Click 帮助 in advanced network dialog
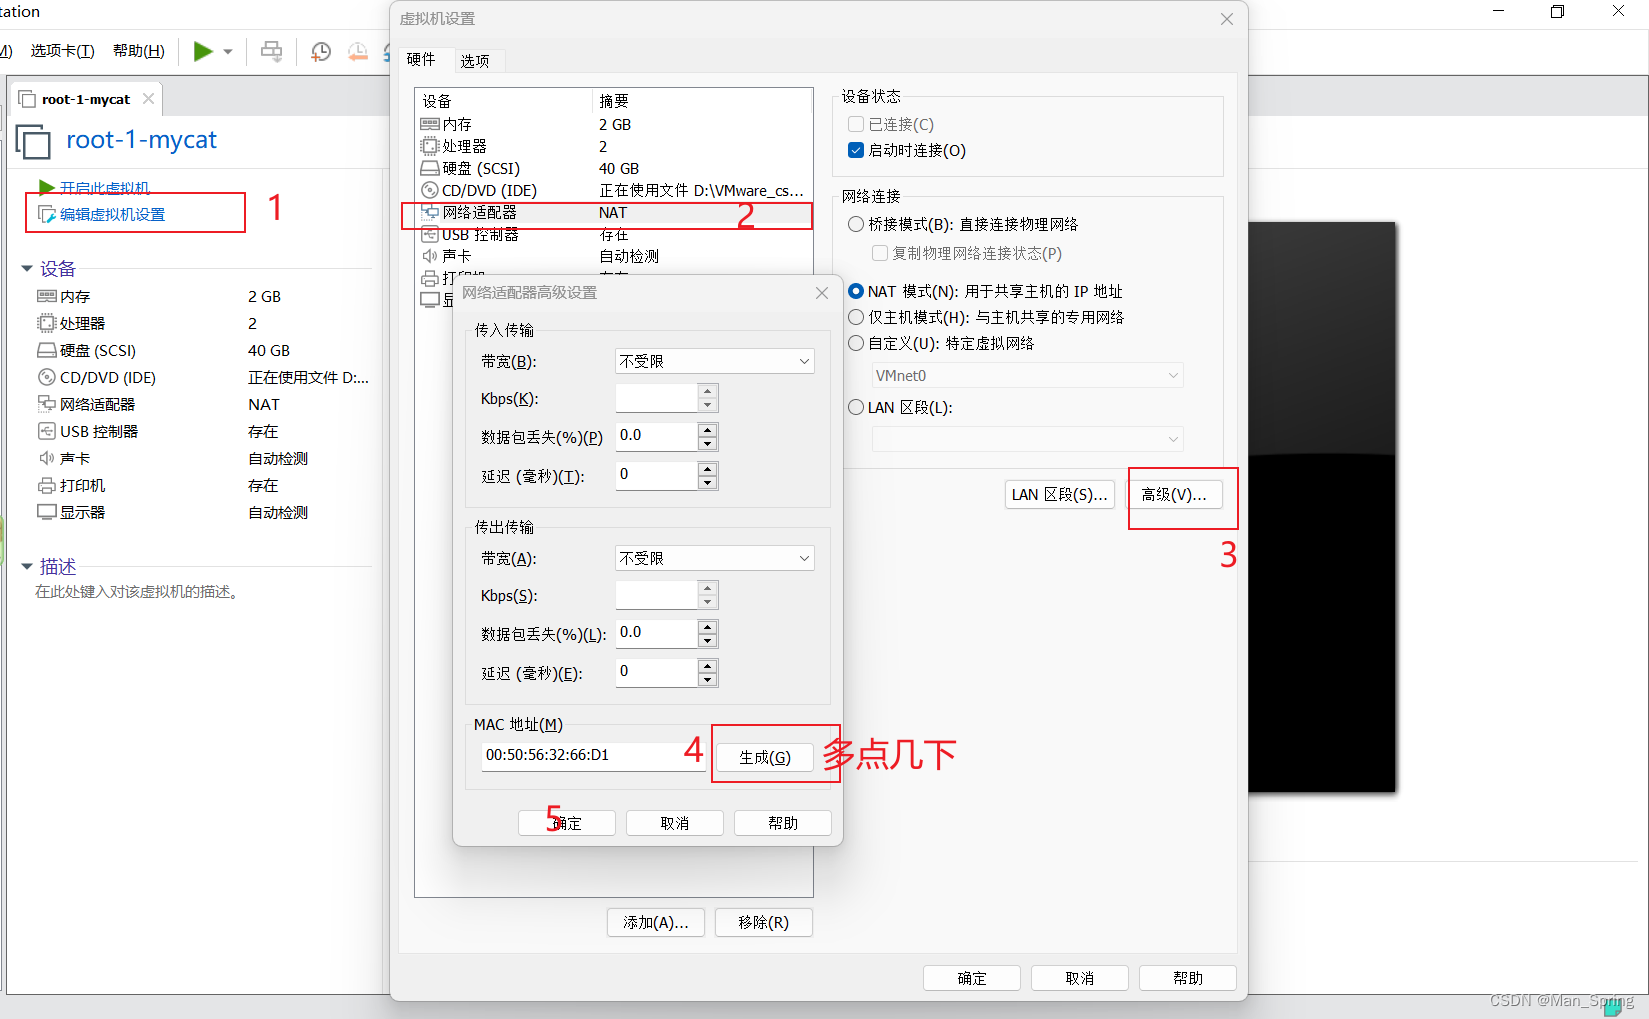 783,823
